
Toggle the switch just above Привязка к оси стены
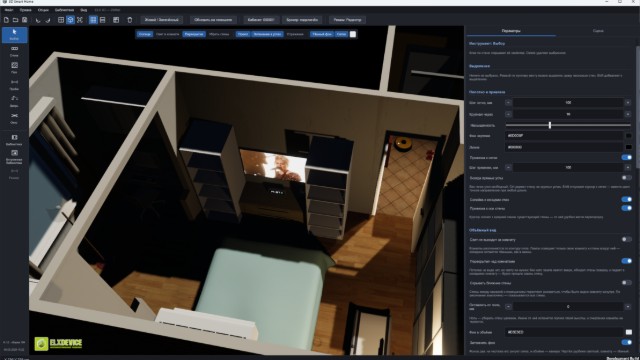627,199
